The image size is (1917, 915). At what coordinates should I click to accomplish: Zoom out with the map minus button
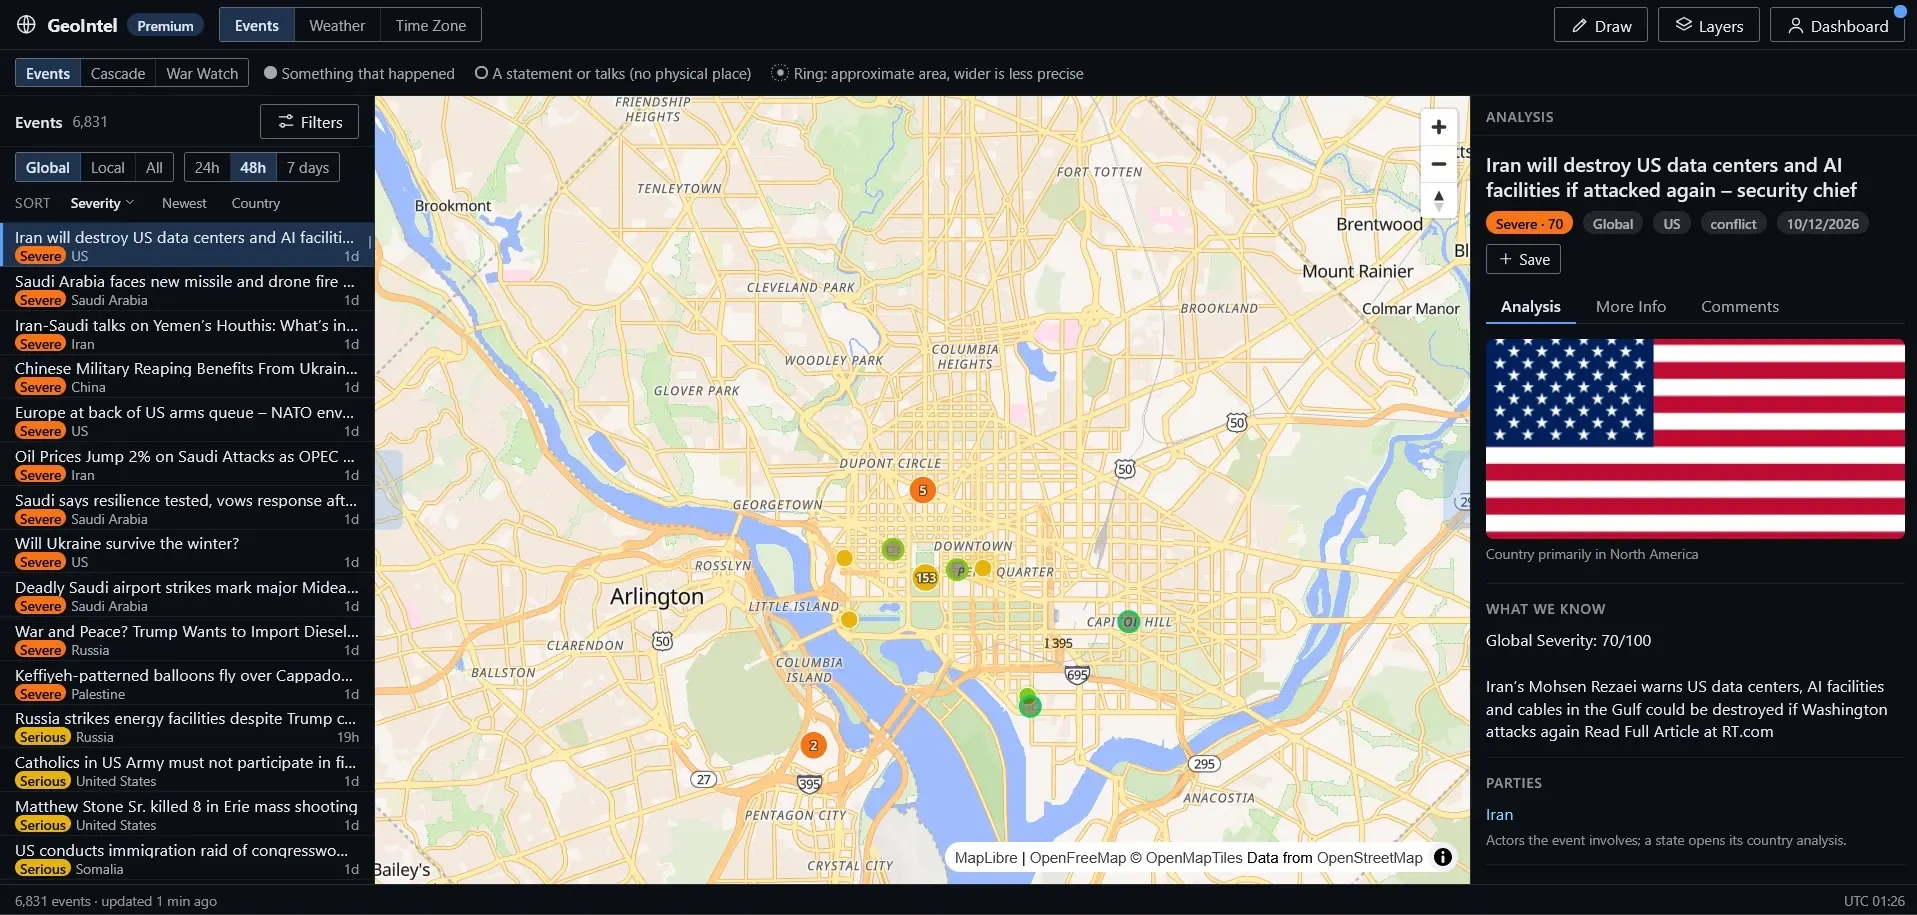click(1438, 164)
